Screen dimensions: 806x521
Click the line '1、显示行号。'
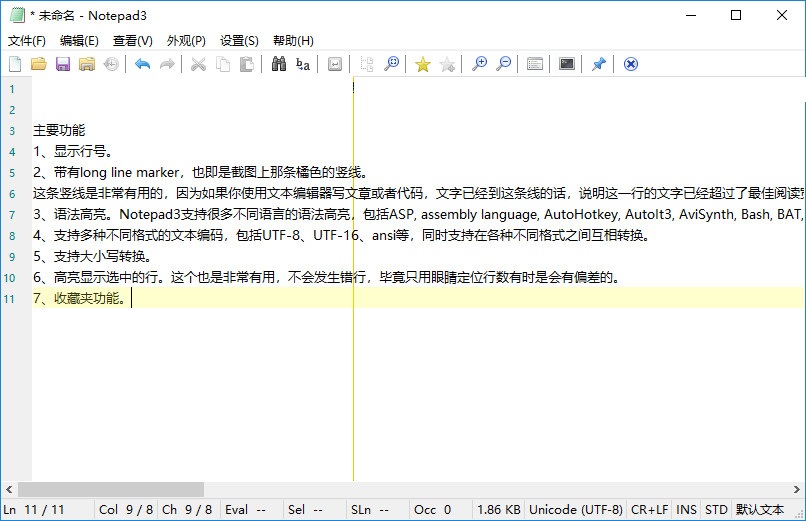tap(73, 152)
